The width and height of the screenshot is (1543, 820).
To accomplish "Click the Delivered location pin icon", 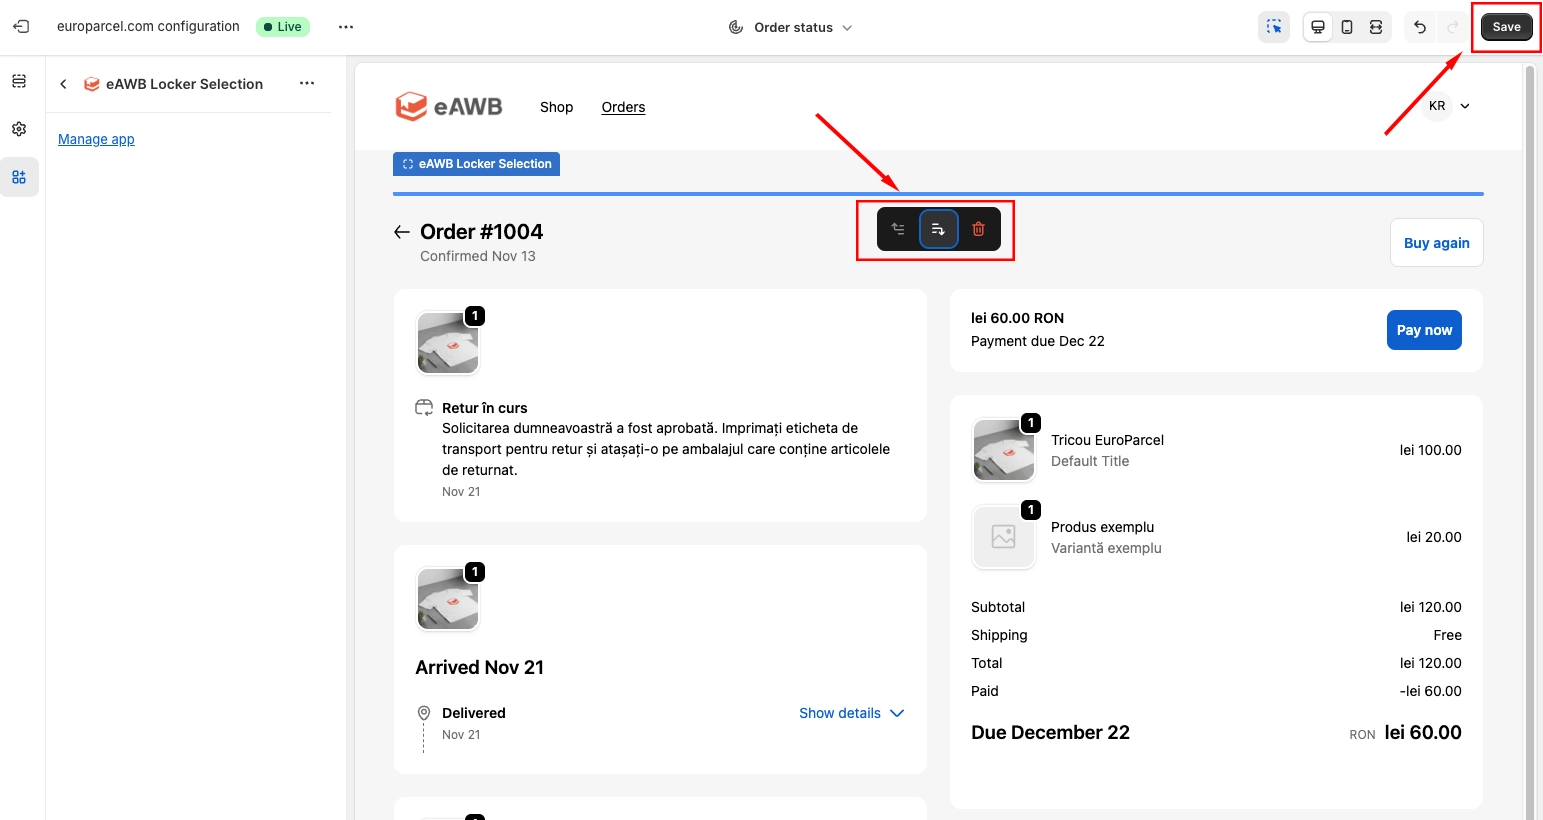I will click(424, 713).
